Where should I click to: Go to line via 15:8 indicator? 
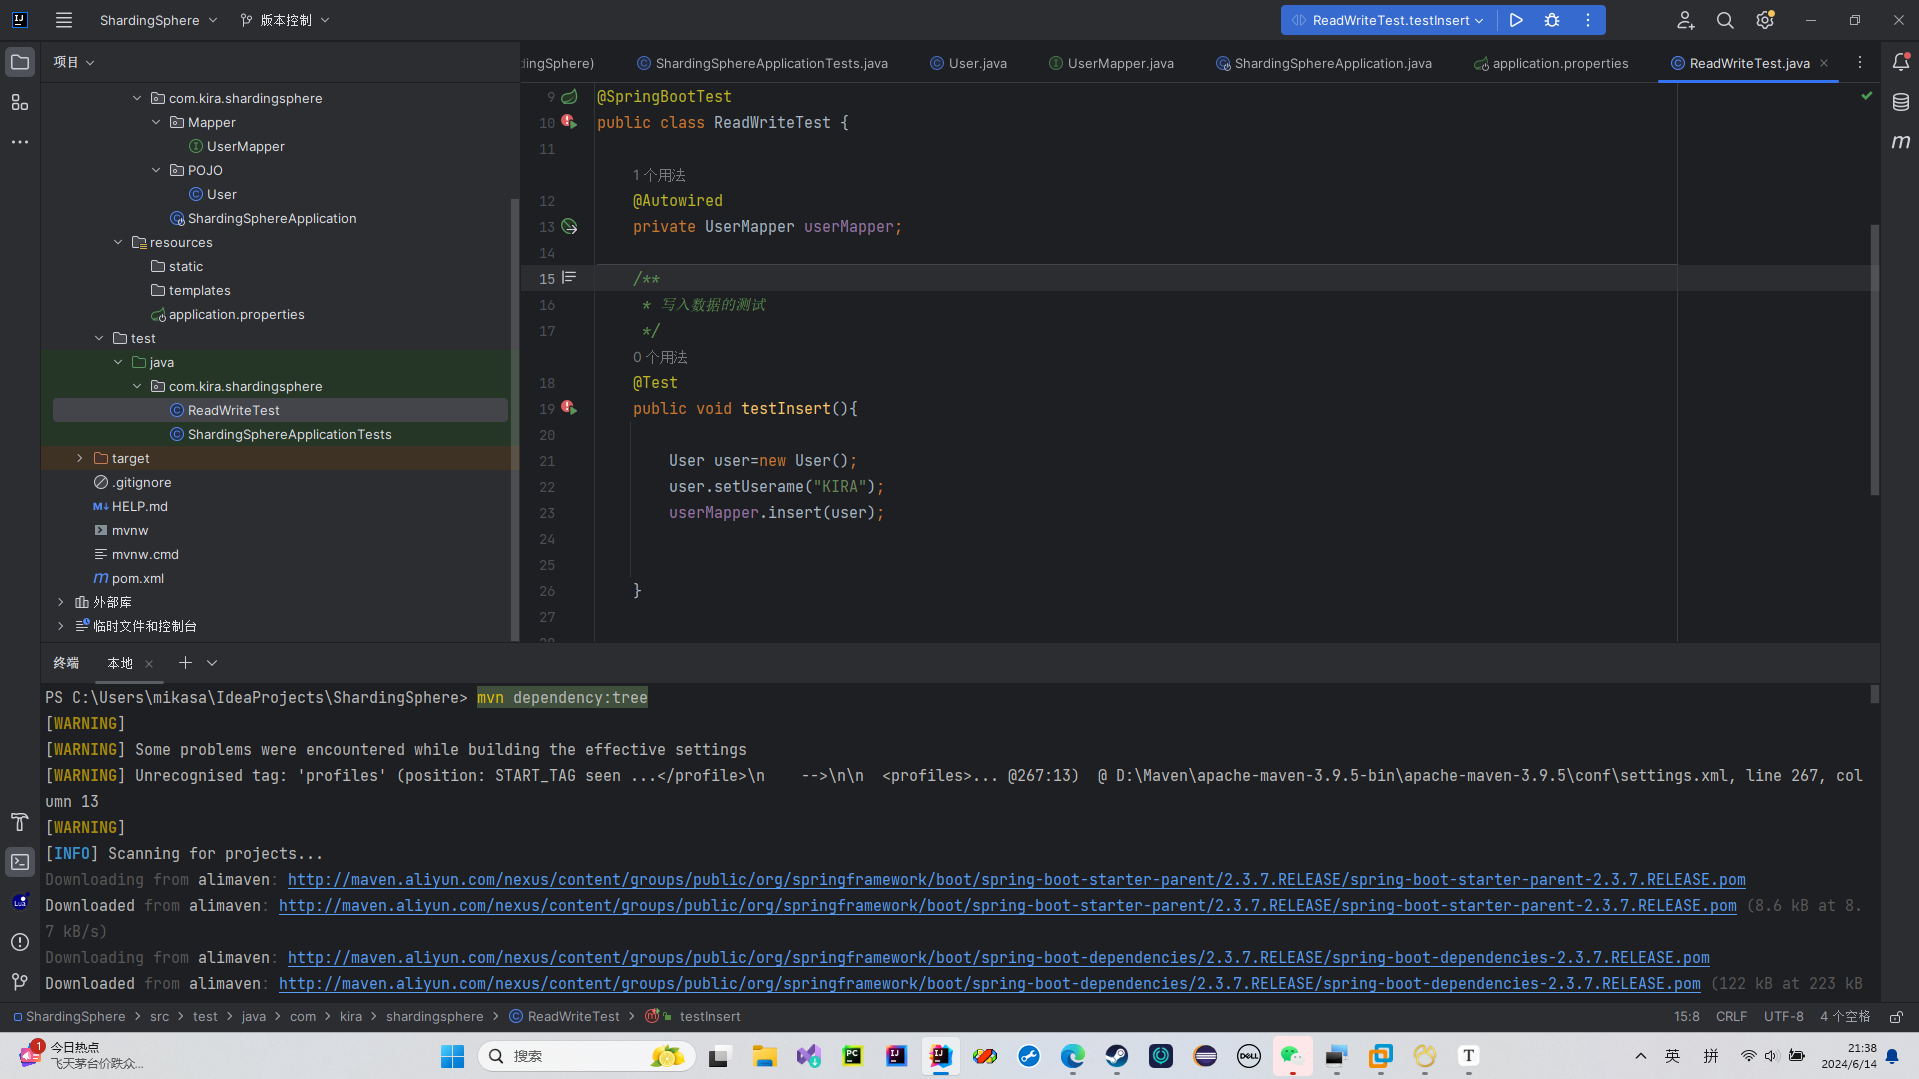click(x=1686, y=1016)
